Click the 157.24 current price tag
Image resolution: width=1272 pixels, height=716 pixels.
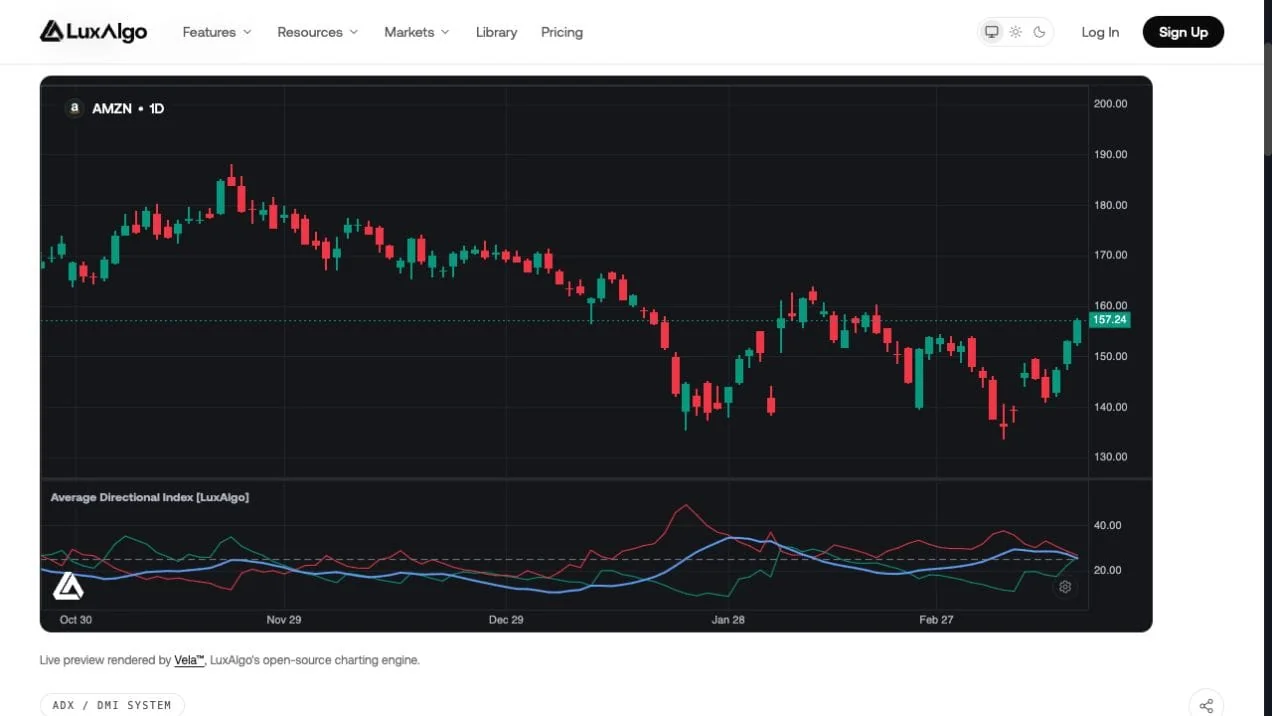1110,320
